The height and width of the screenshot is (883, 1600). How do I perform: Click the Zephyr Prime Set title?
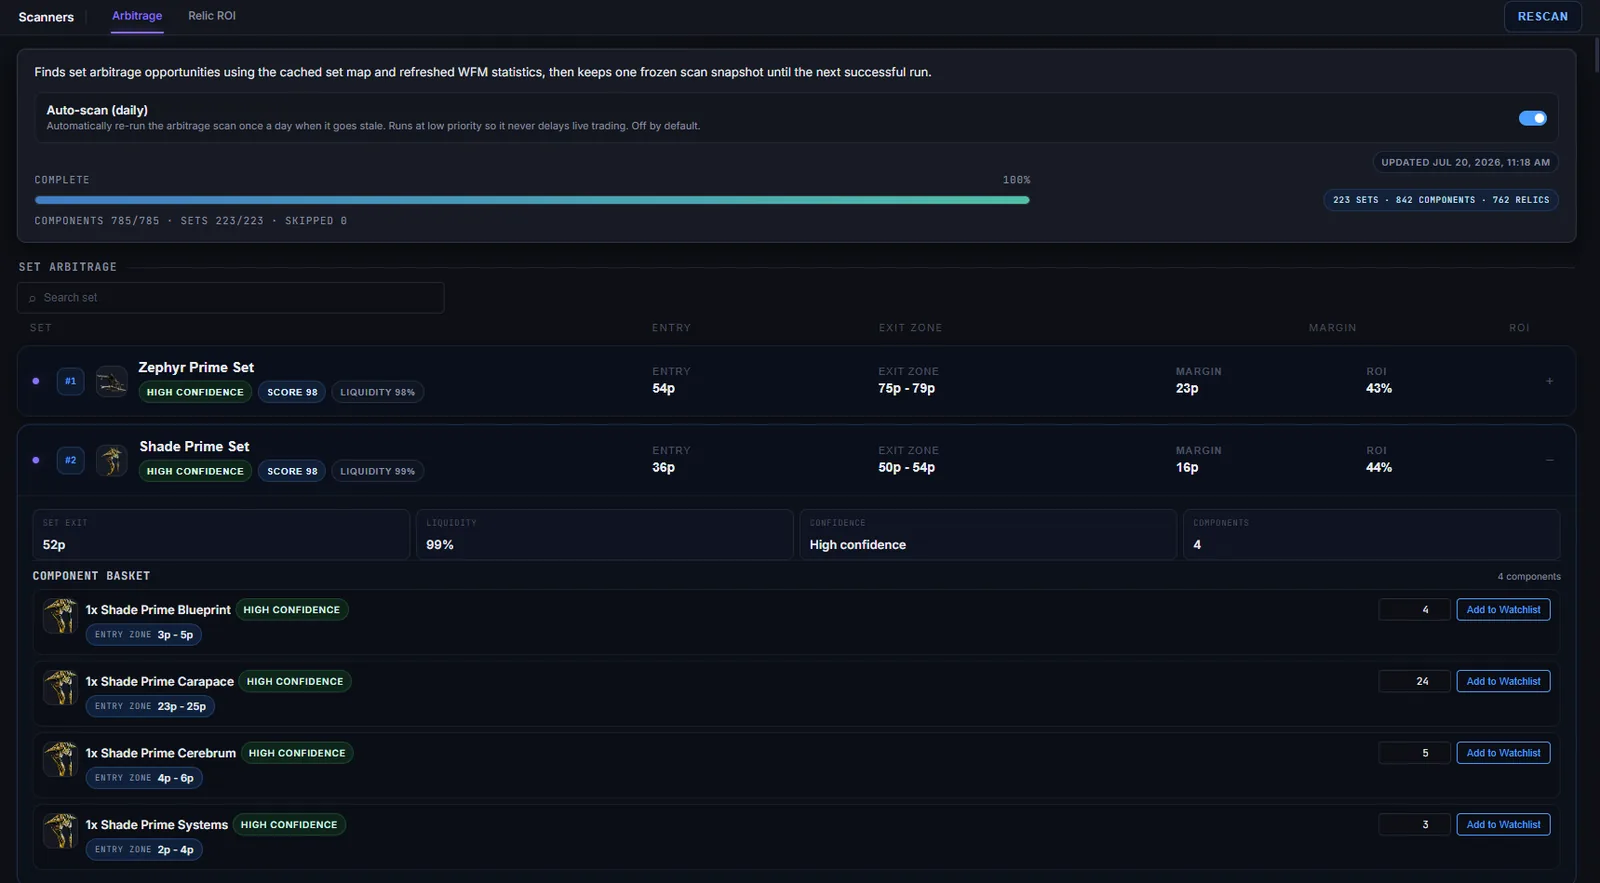(x=196, y=367)
